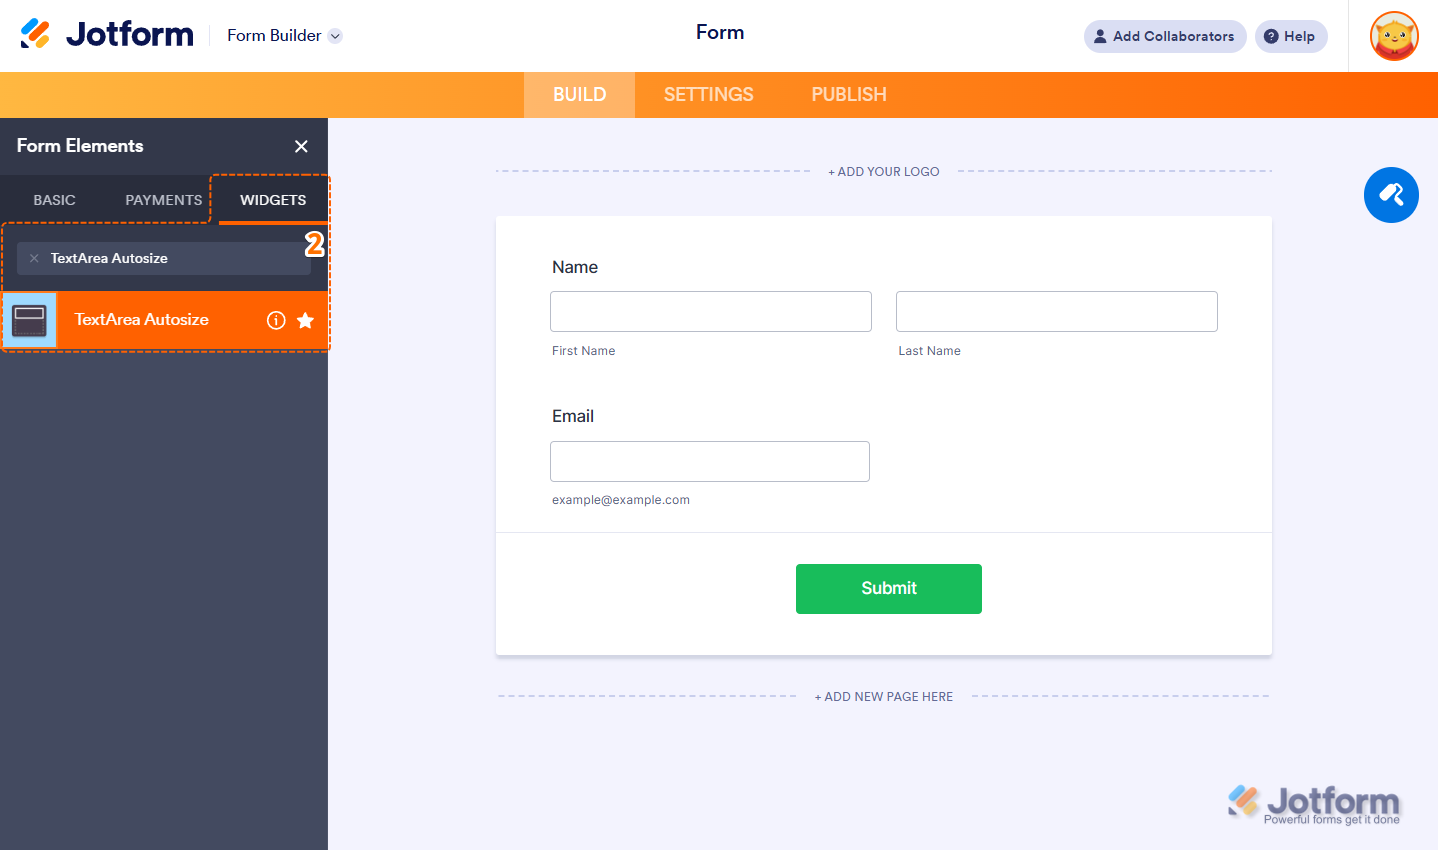Image resolution: width=1438 pixels, height=850 pixels.
Task: Open Help using the question mark icon
Action: point(1290,36)
